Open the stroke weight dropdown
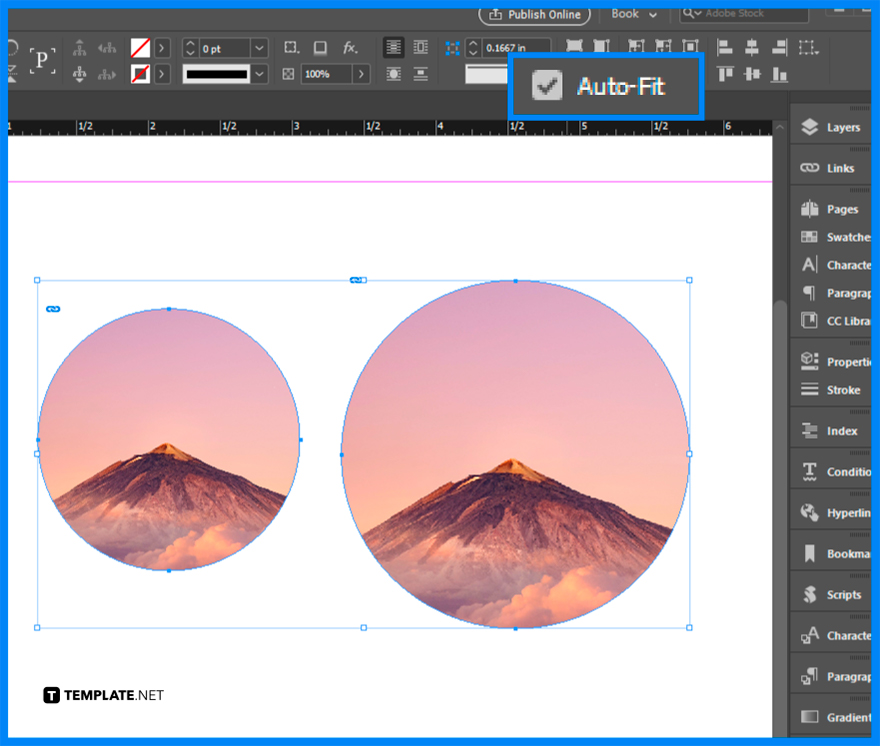Viewport: 880px width, 746px height. coord(259,47)
